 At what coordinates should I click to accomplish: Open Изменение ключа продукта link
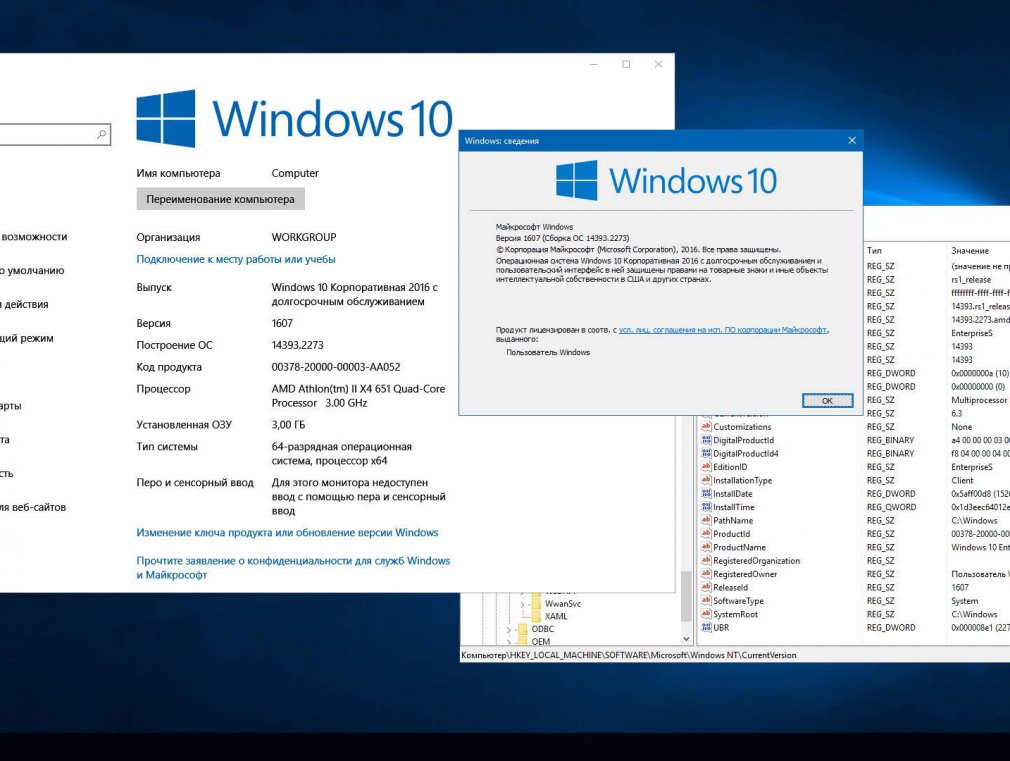(287, 532)
